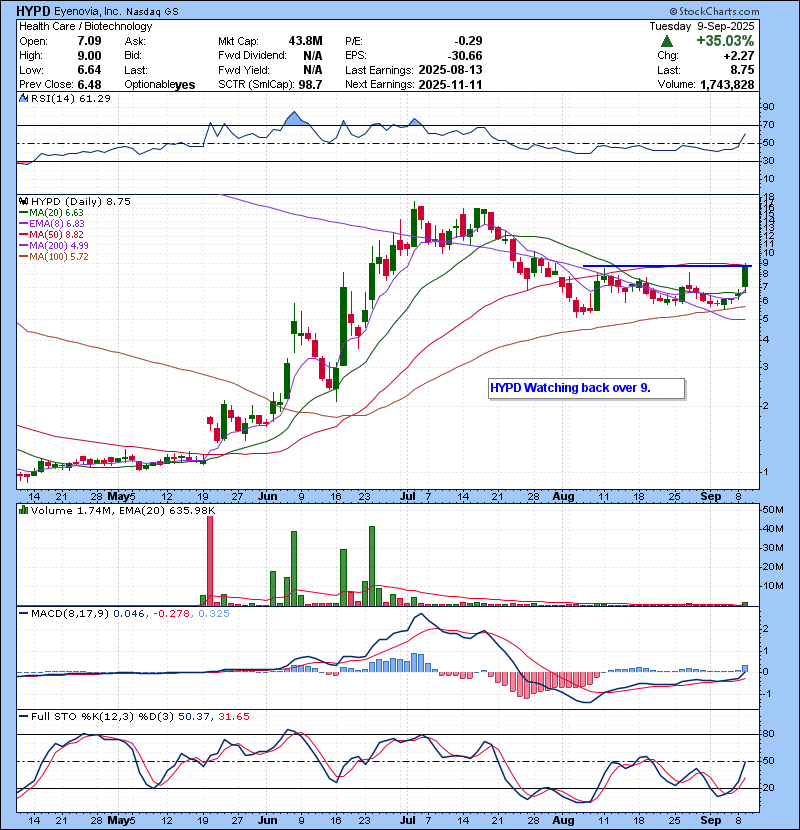Click the latest green candle on Sep 9
The height and width of the screenshot is (830, 800).
[745, 276]
